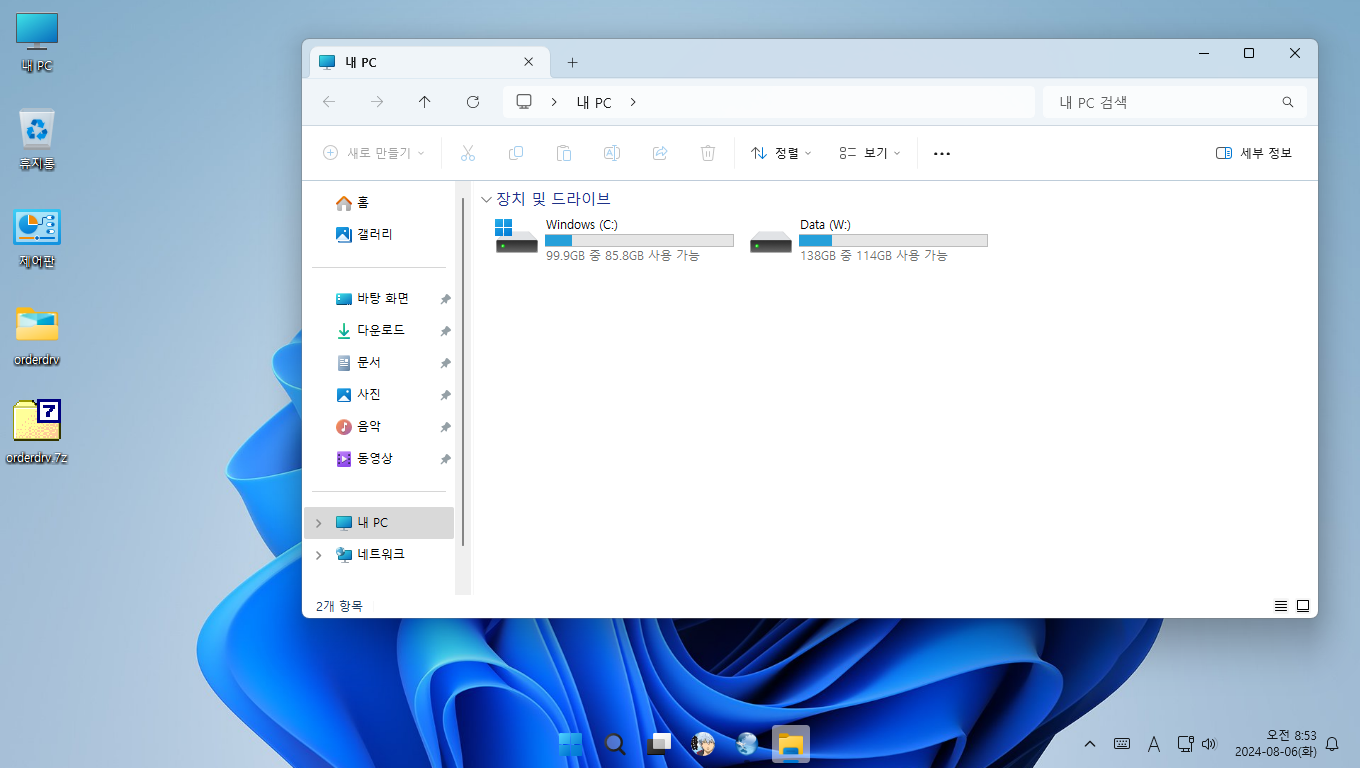Click chevron before 내 PC in address bar
The height and width of the screenshot is (768, 1360).
click(x=553, y=102)
